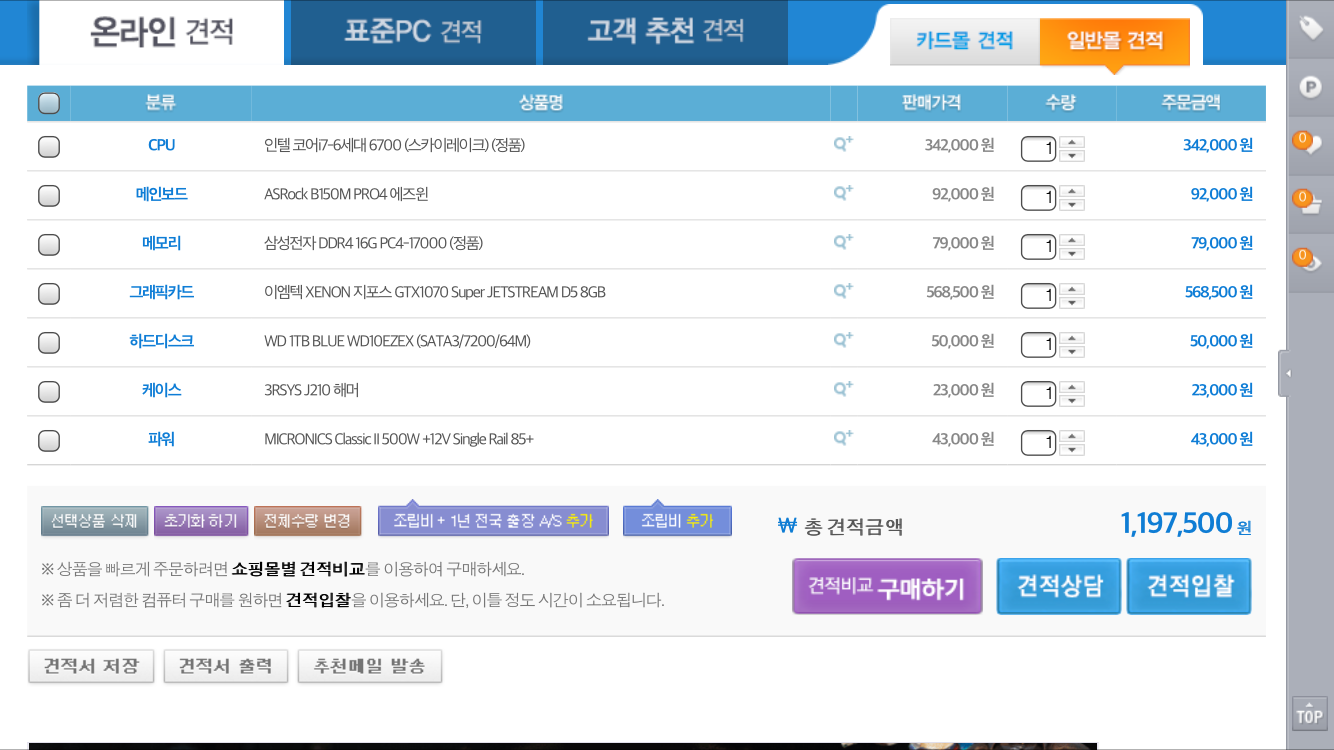Select the 하드디스크 row checkbox

click(x=49, y=343)
